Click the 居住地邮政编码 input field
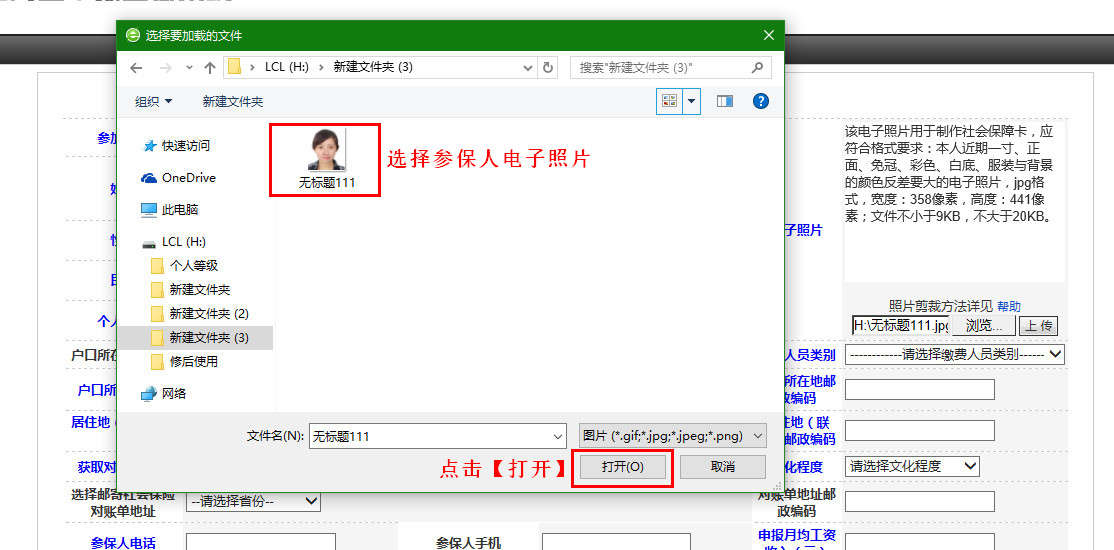 coord(919,431)
